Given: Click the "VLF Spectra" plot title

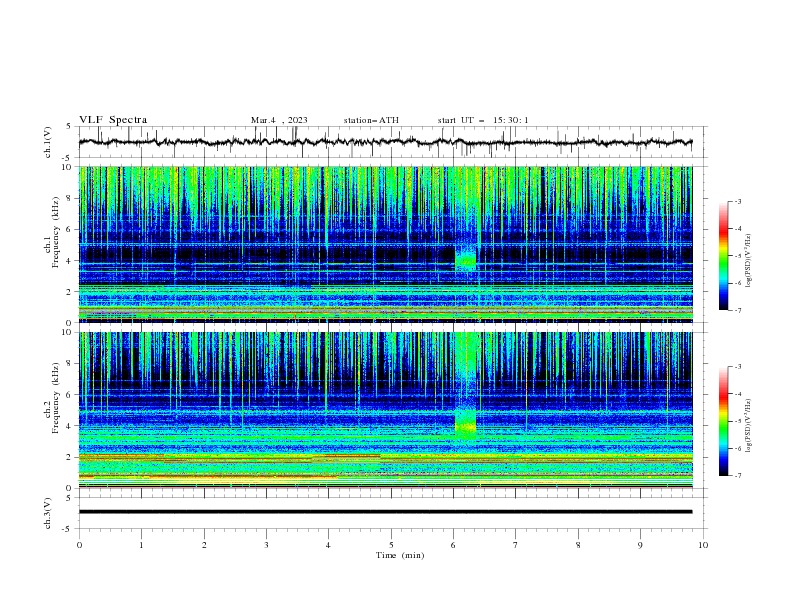Looking at the screenshot, I should 113,120.
